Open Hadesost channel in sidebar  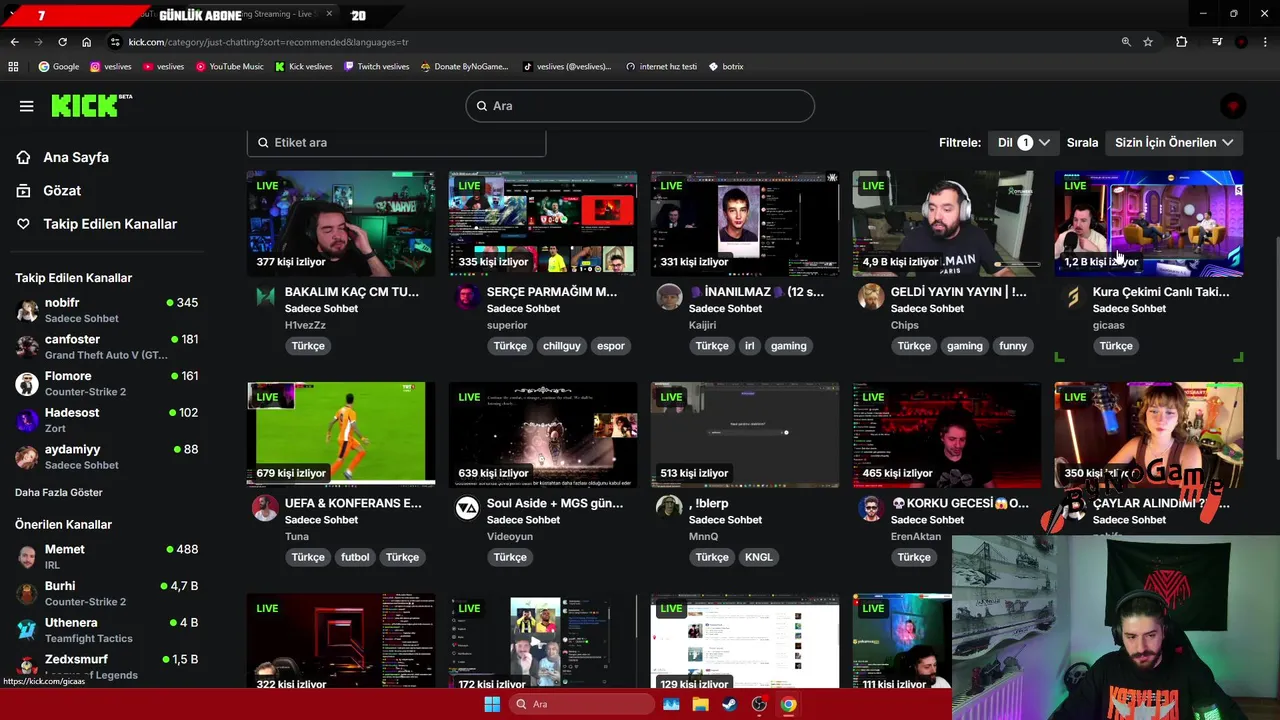coord(108,420)
